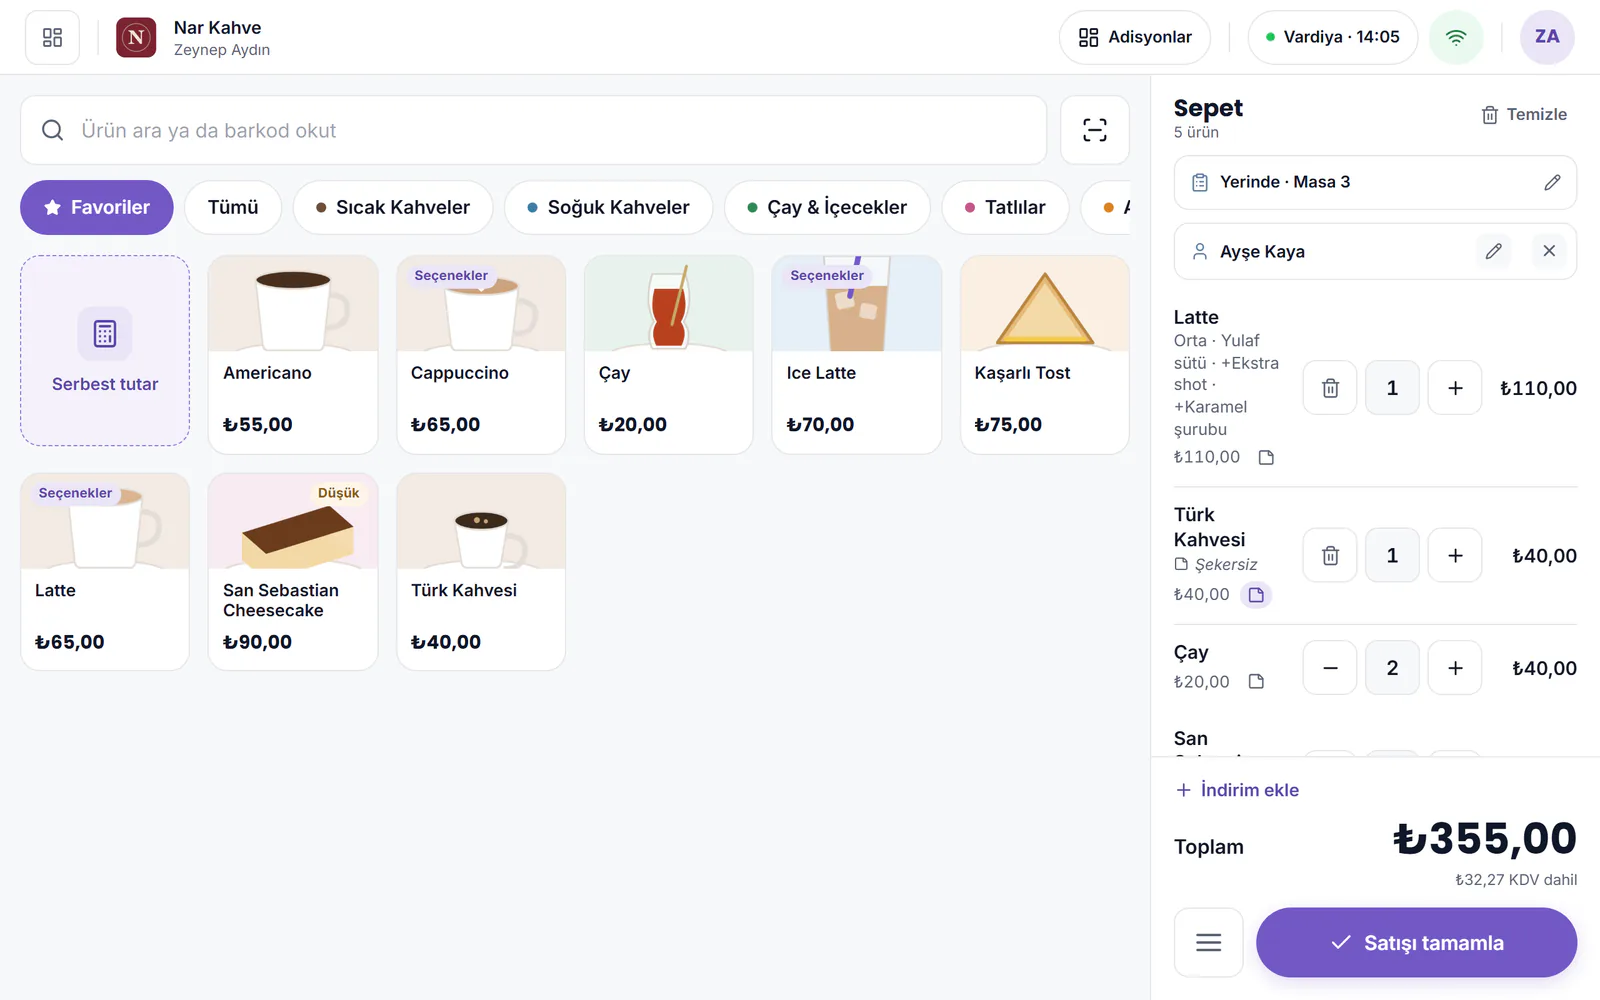
Task: Filter by Tatlılar category
Action: click(1005, 207)
